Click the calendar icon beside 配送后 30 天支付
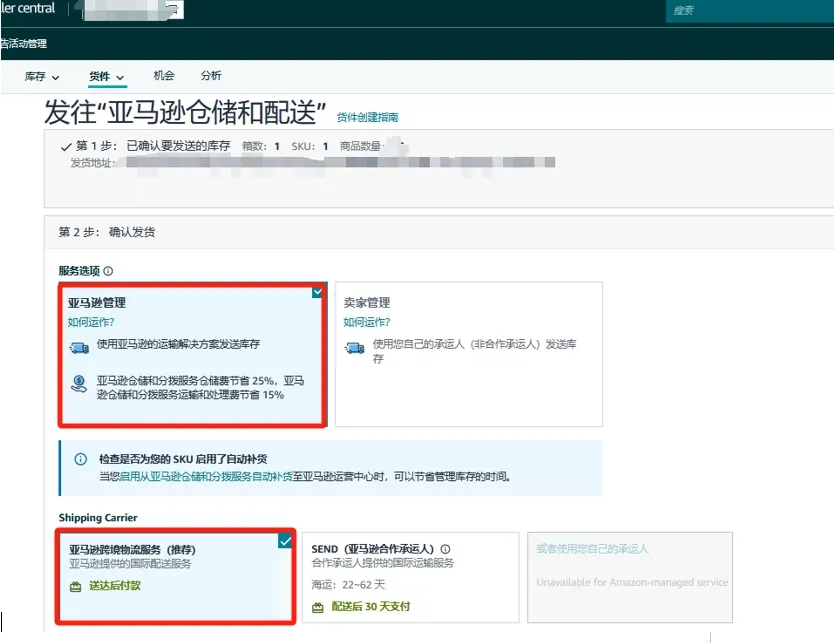 tap(319, 607)
